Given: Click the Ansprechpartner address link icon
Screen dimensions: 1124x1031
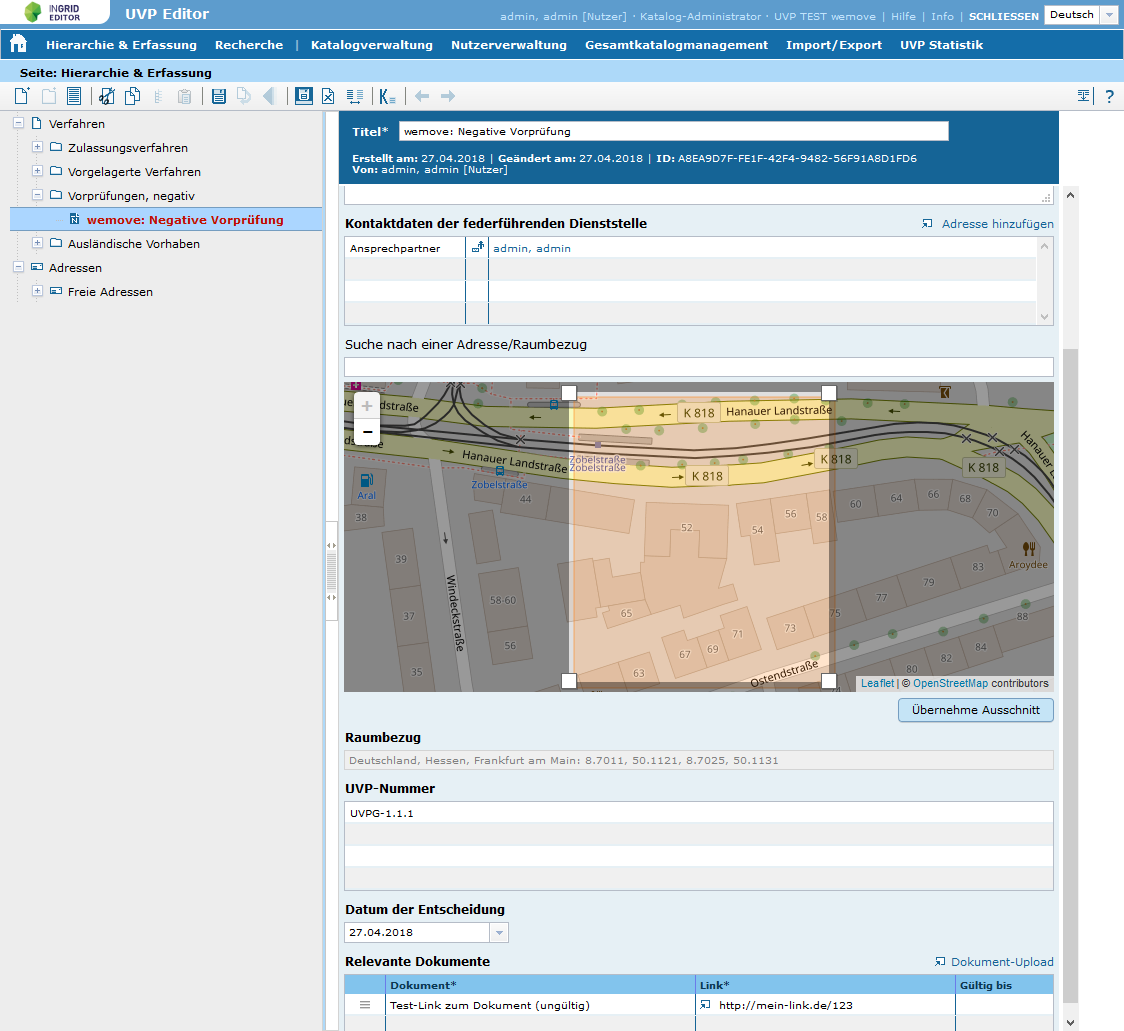Looking at the screenshot, I should [477, 247].
